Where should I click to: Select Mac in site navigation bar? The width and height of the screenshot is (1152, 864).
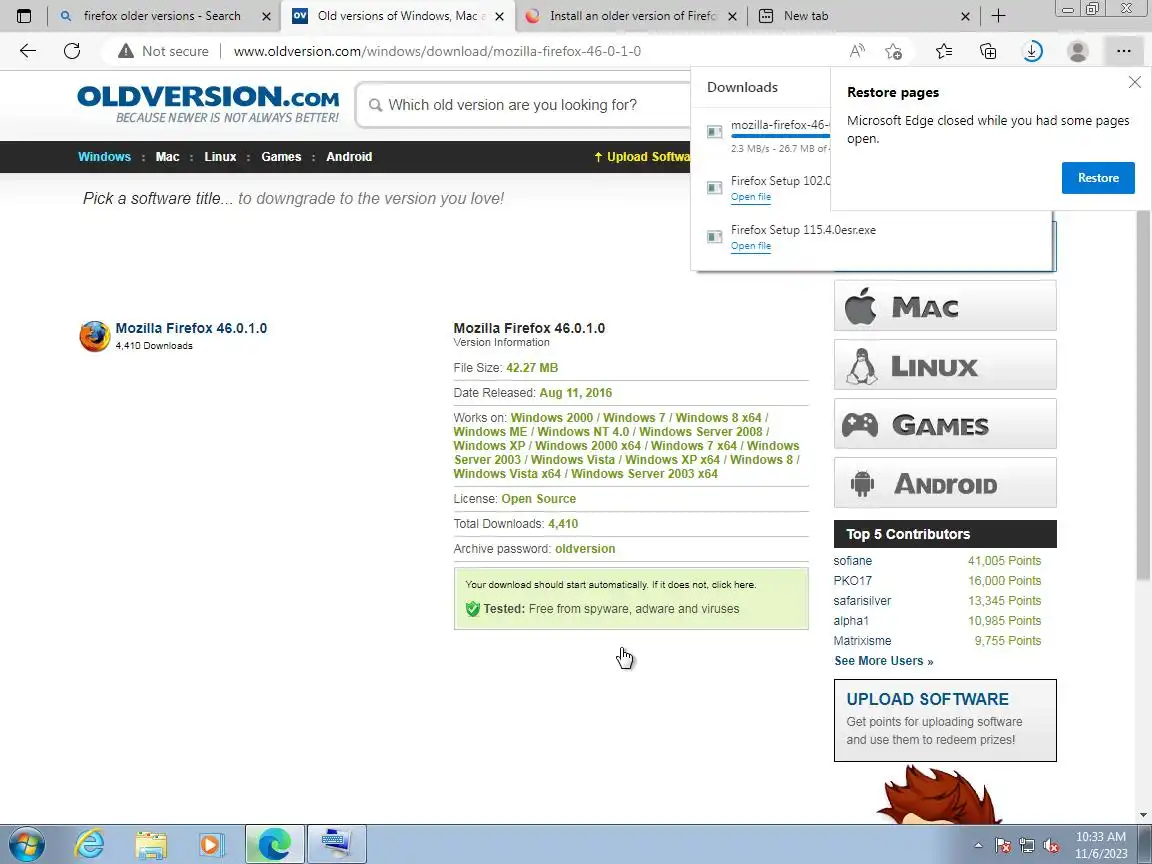168,156
